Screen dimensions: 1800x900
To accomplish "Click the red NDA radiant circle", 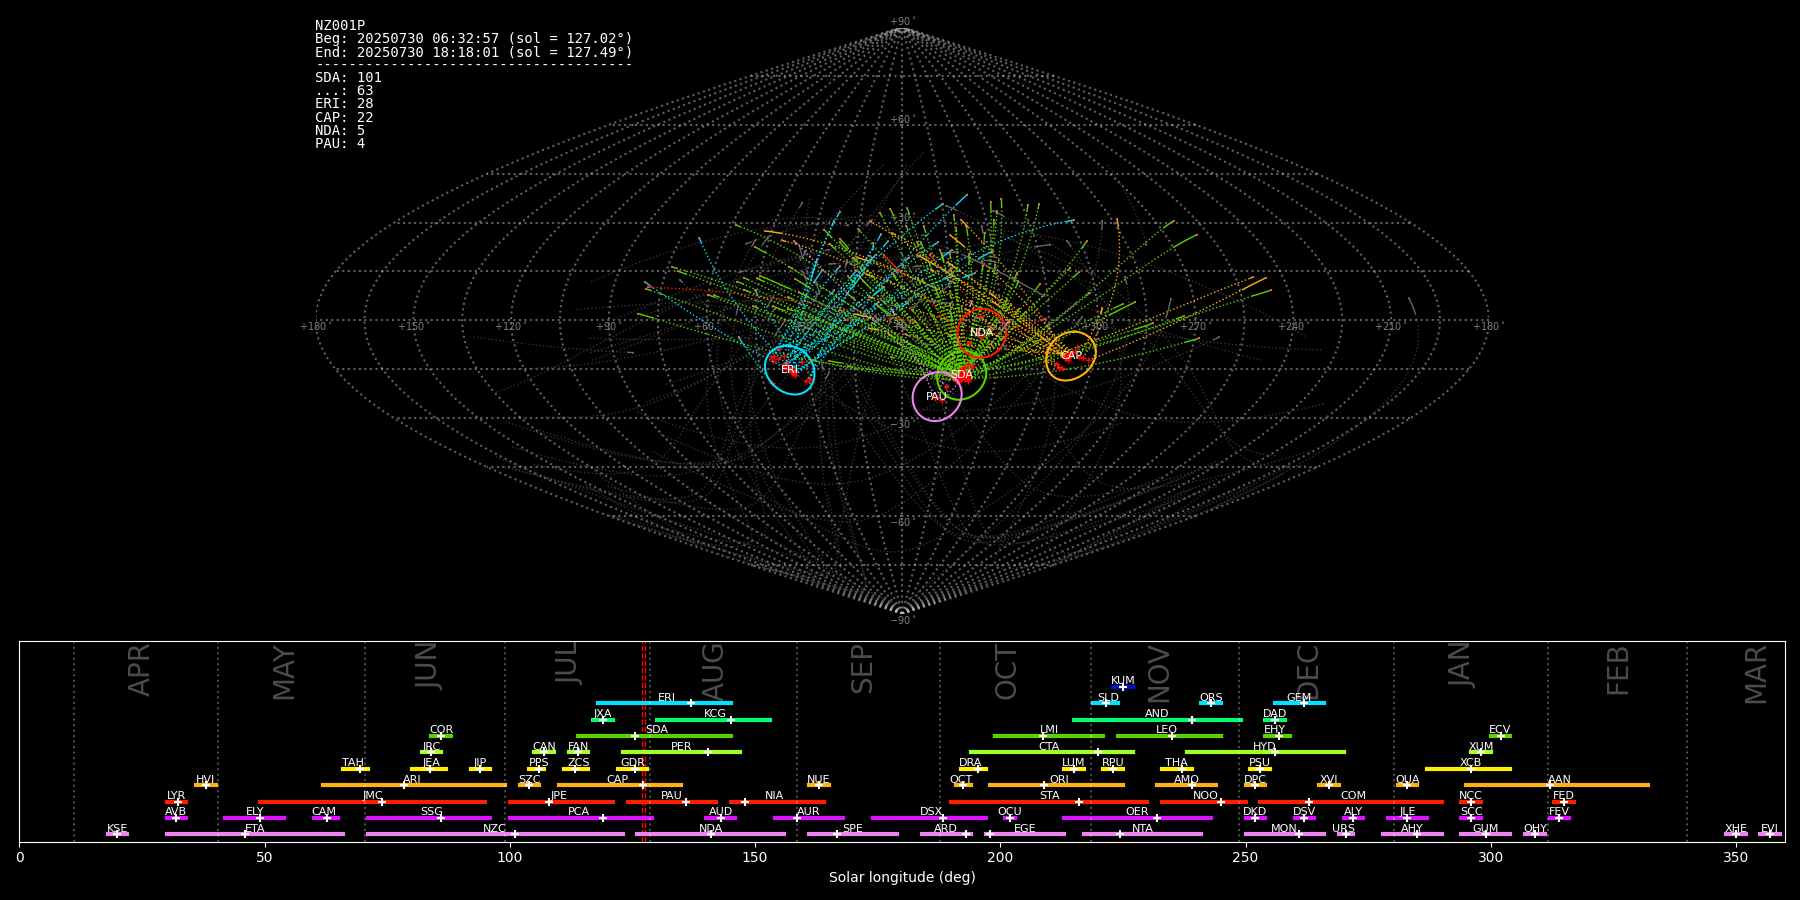I will (981, 333).
